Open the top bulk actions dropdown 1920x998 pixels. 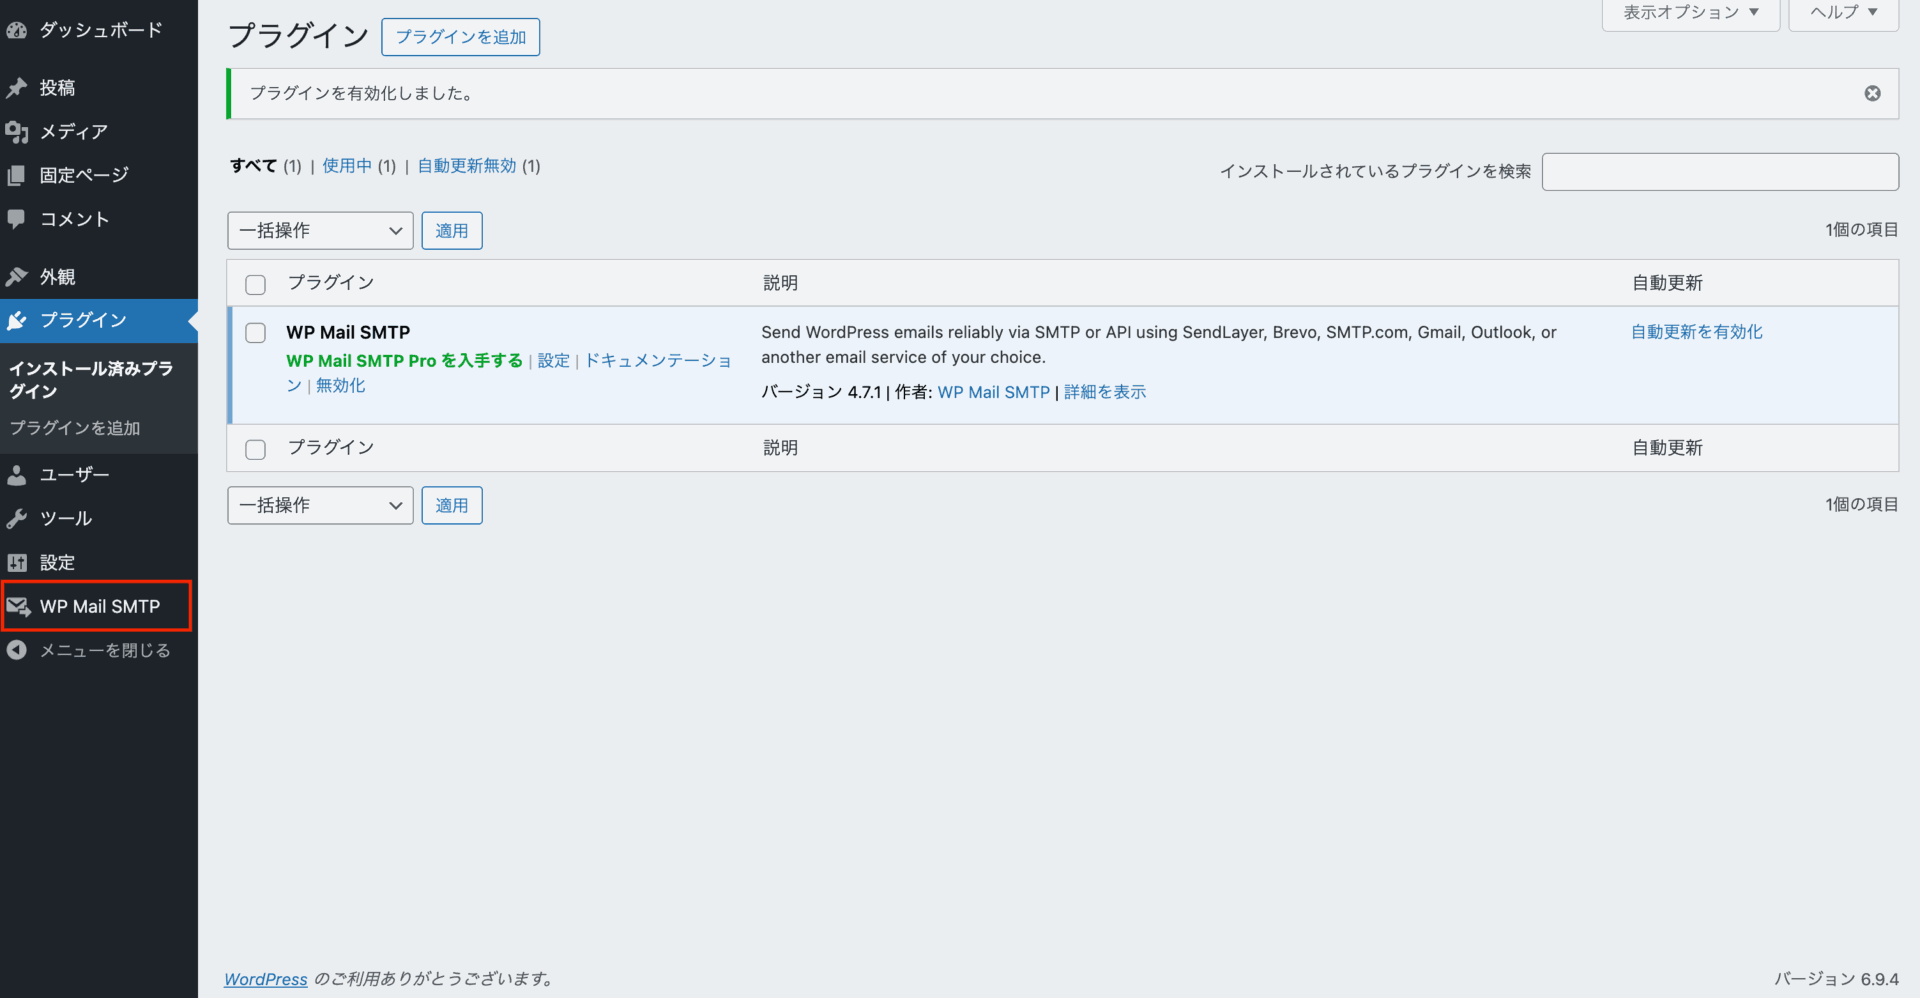point(320,231)
